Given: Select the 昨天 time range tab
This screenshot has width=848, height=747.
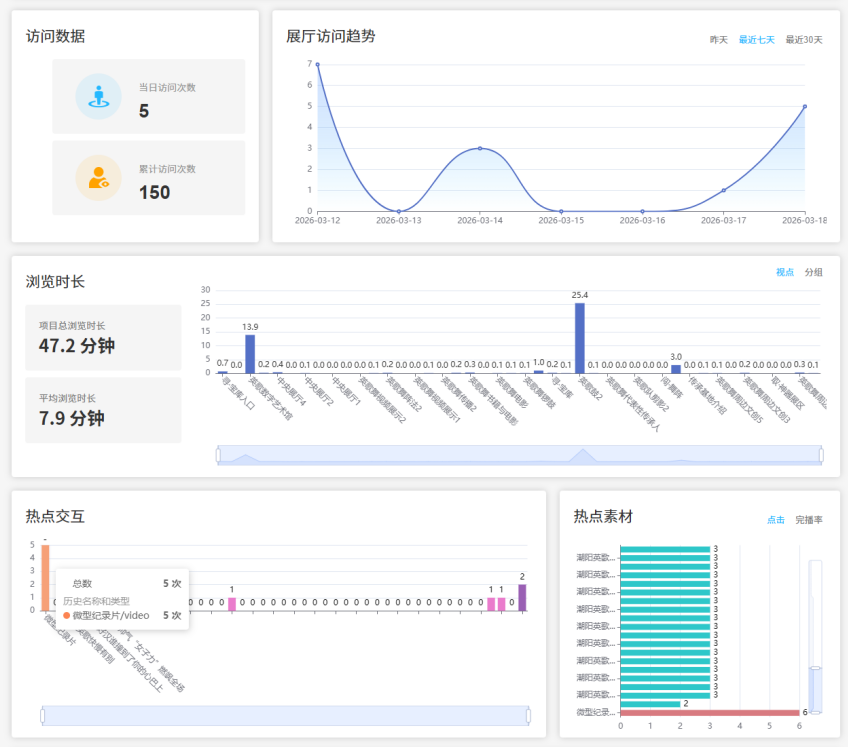Looking at the screenshot, I should 719,40.
